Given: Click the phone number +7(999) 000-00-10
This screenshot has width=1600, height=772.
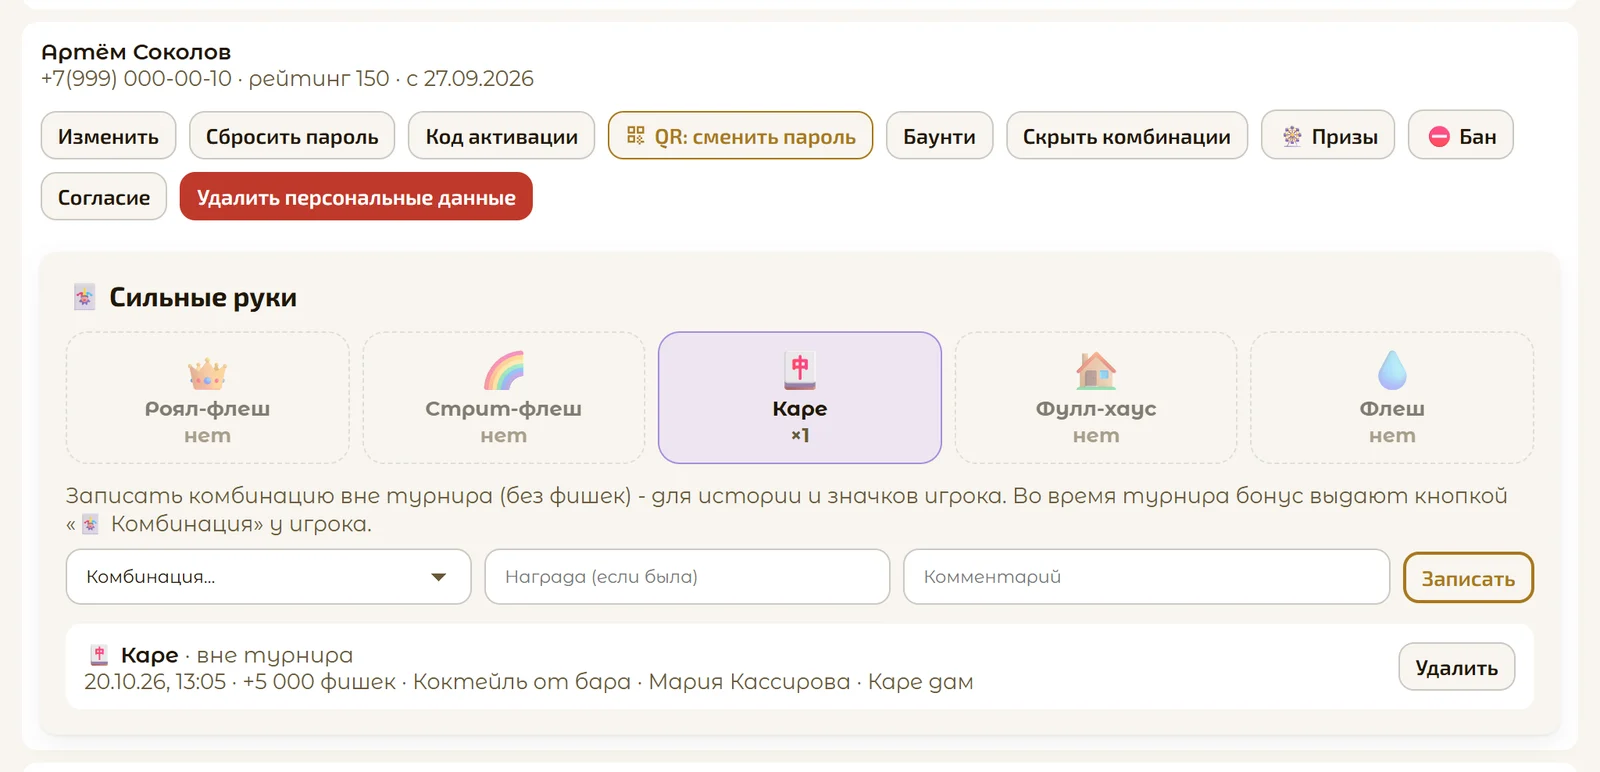Looking at the screenshot, I should pos(136,78).
